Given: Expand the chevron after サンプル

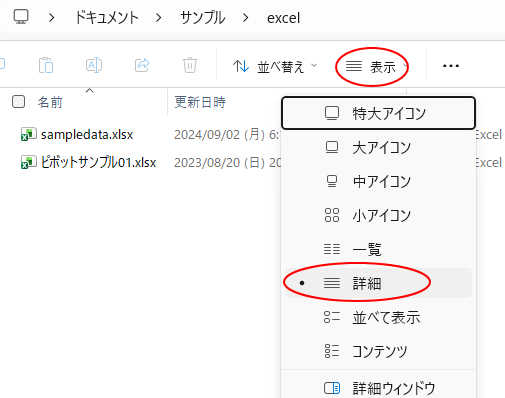Looking at the screenshot, I should (x=246, y=18).
